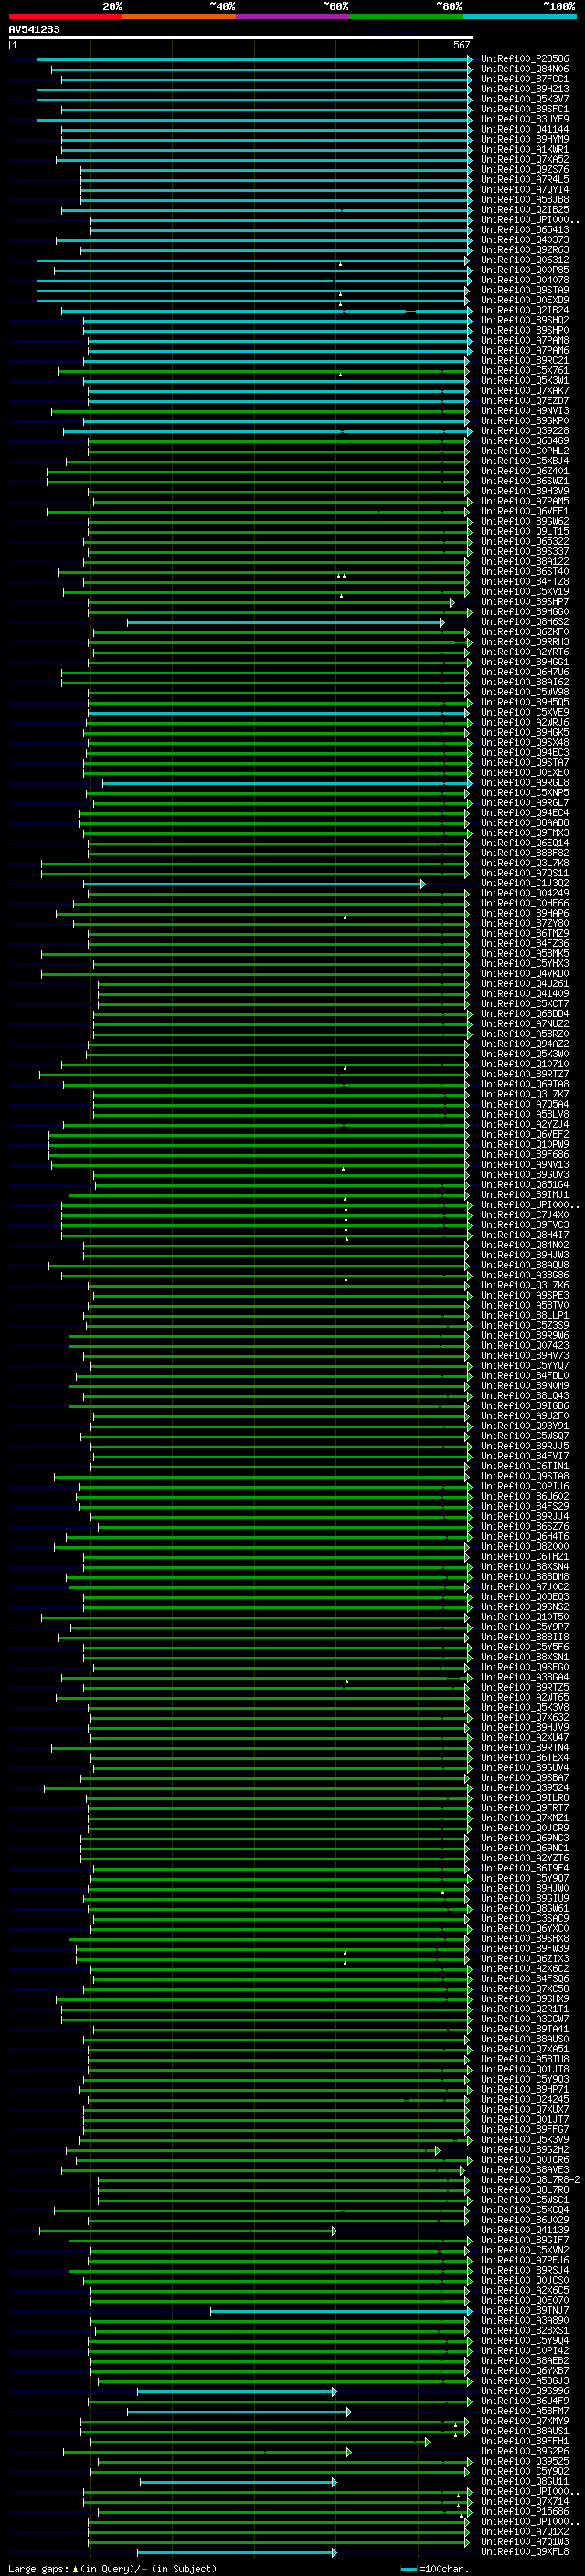
Task: Select the UniRef100_C6TIN1 label
Action: (524, 1467)
